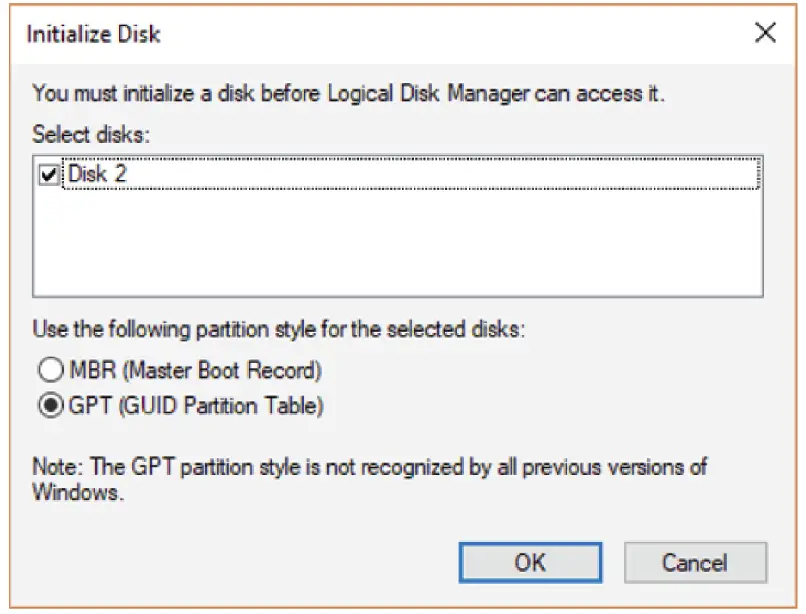Screen dimensions: 806x614
Task: Close the Initialize Disk dialog with X
Action: (x=765, y=33)
